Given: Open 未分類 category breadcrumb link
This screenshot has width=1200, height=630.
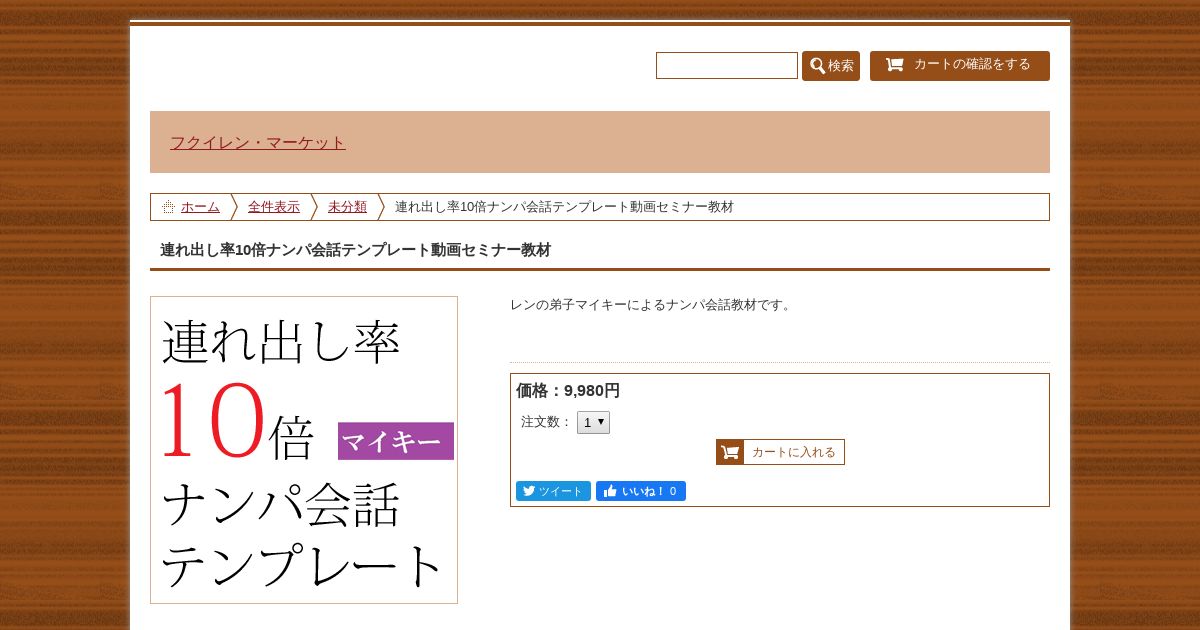Looking at the screenshot, I should 347,207.
